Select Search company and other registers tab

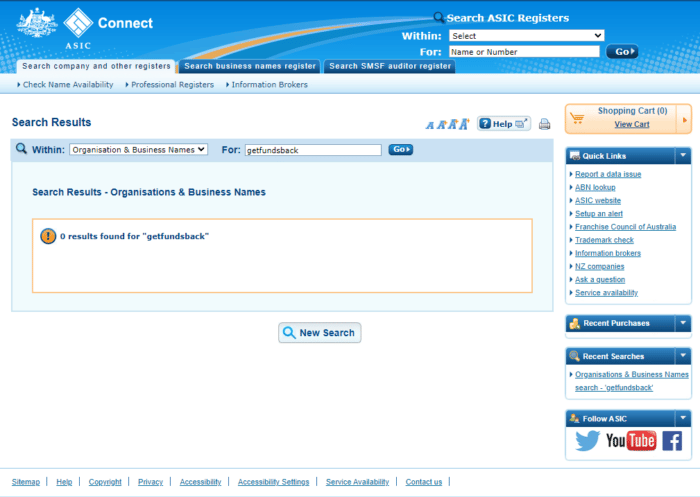tap(96, 66)
